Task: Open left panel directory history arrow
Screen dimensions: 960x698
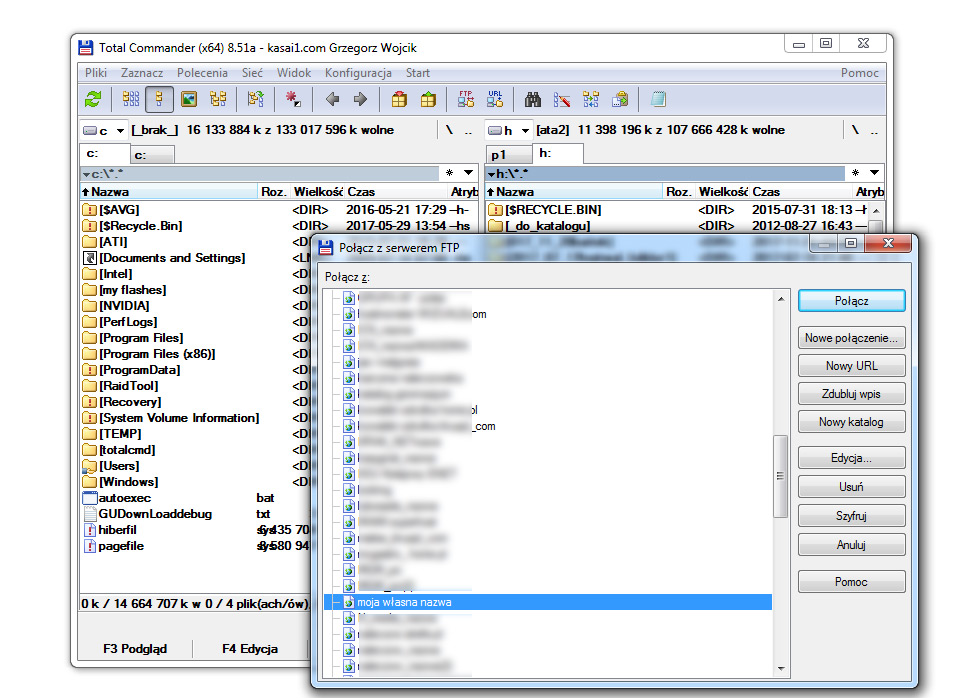Action: 468,173
